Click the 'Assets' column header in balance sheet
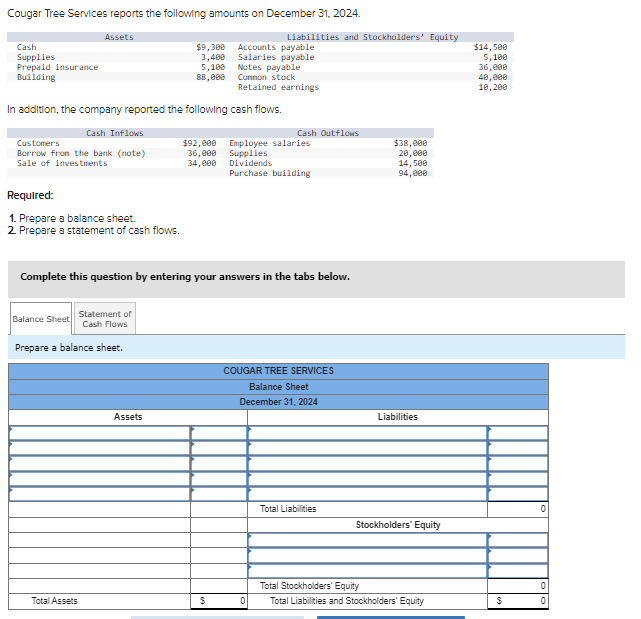Screen dimensions: 641x619 pos(128,417)
